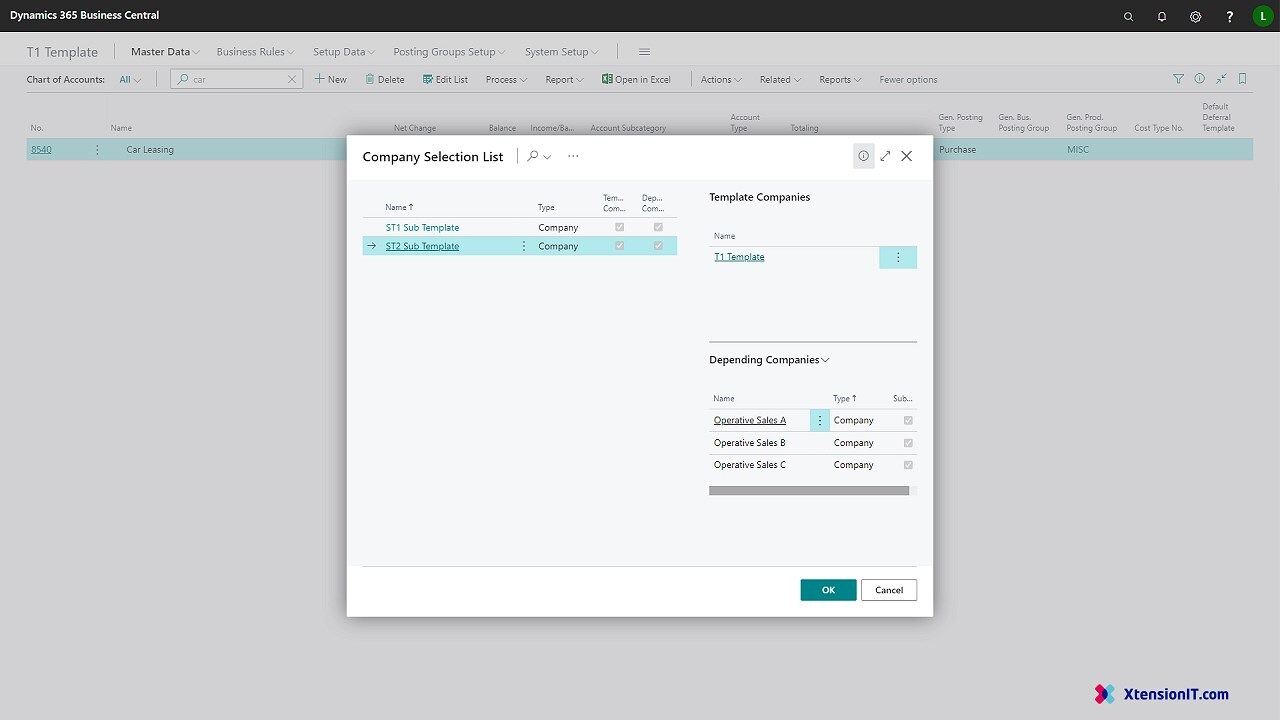Screen dimensions: 1280x720
Task: Open the settings gear in top bar
Action: (x=1195, y=16)
